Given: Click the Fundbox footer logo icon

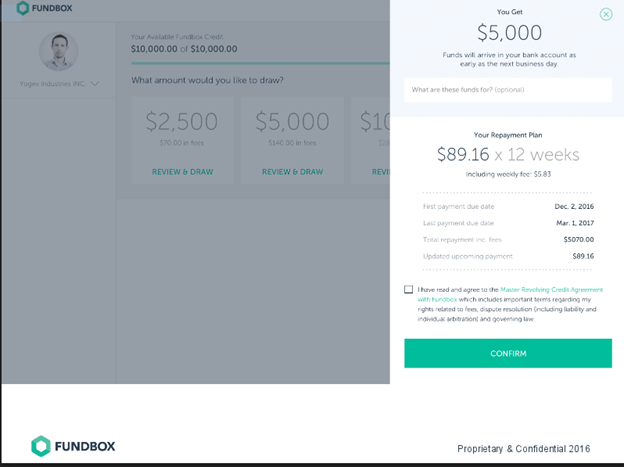Looking at the screenshot, I should pyautogui.click(x=41, y=446).
